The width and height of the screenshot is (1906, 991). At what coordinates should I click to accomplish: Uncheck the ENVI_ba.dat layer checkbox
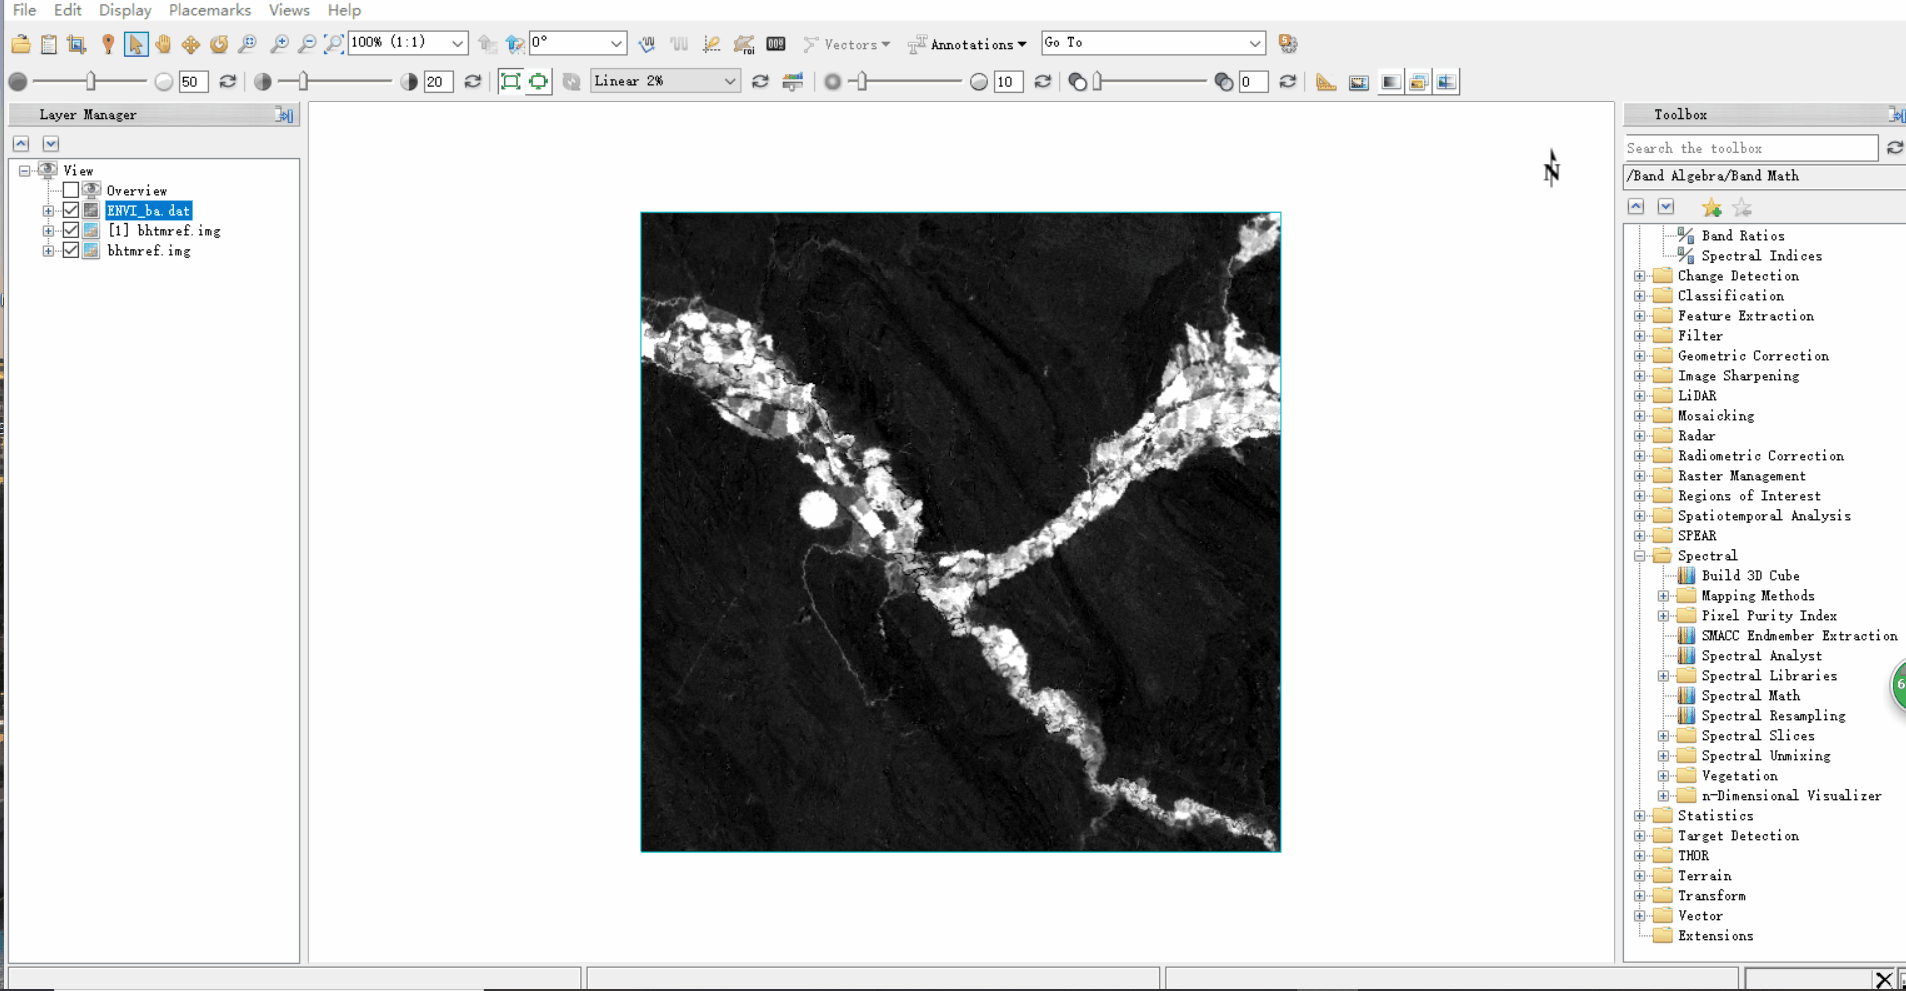[71, 210]
